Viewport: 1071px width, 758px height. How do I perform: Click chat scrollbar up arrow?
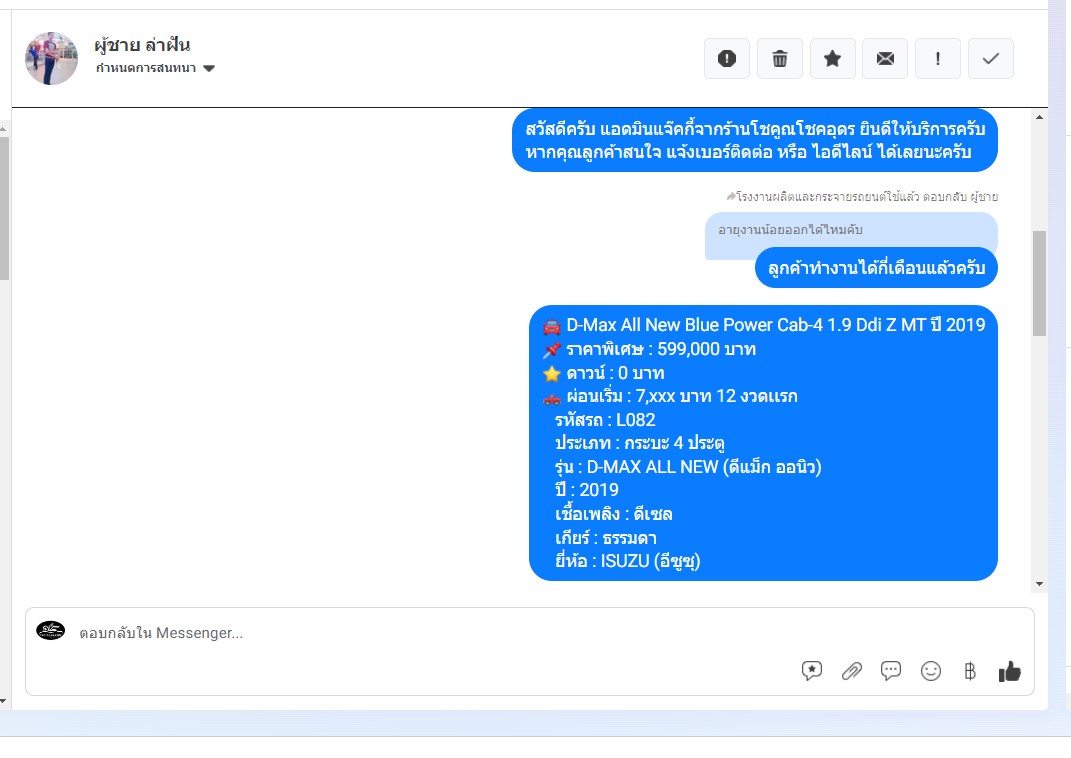tap(1039, 117)
